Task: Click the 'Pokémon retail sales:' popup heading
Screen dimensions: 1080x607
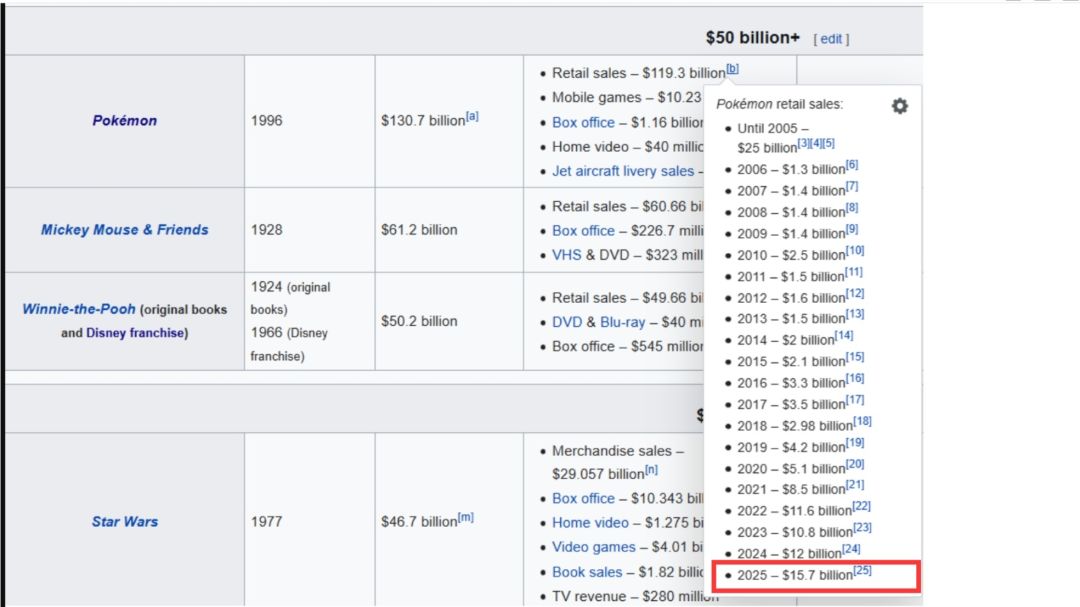Action: [779, 104]
